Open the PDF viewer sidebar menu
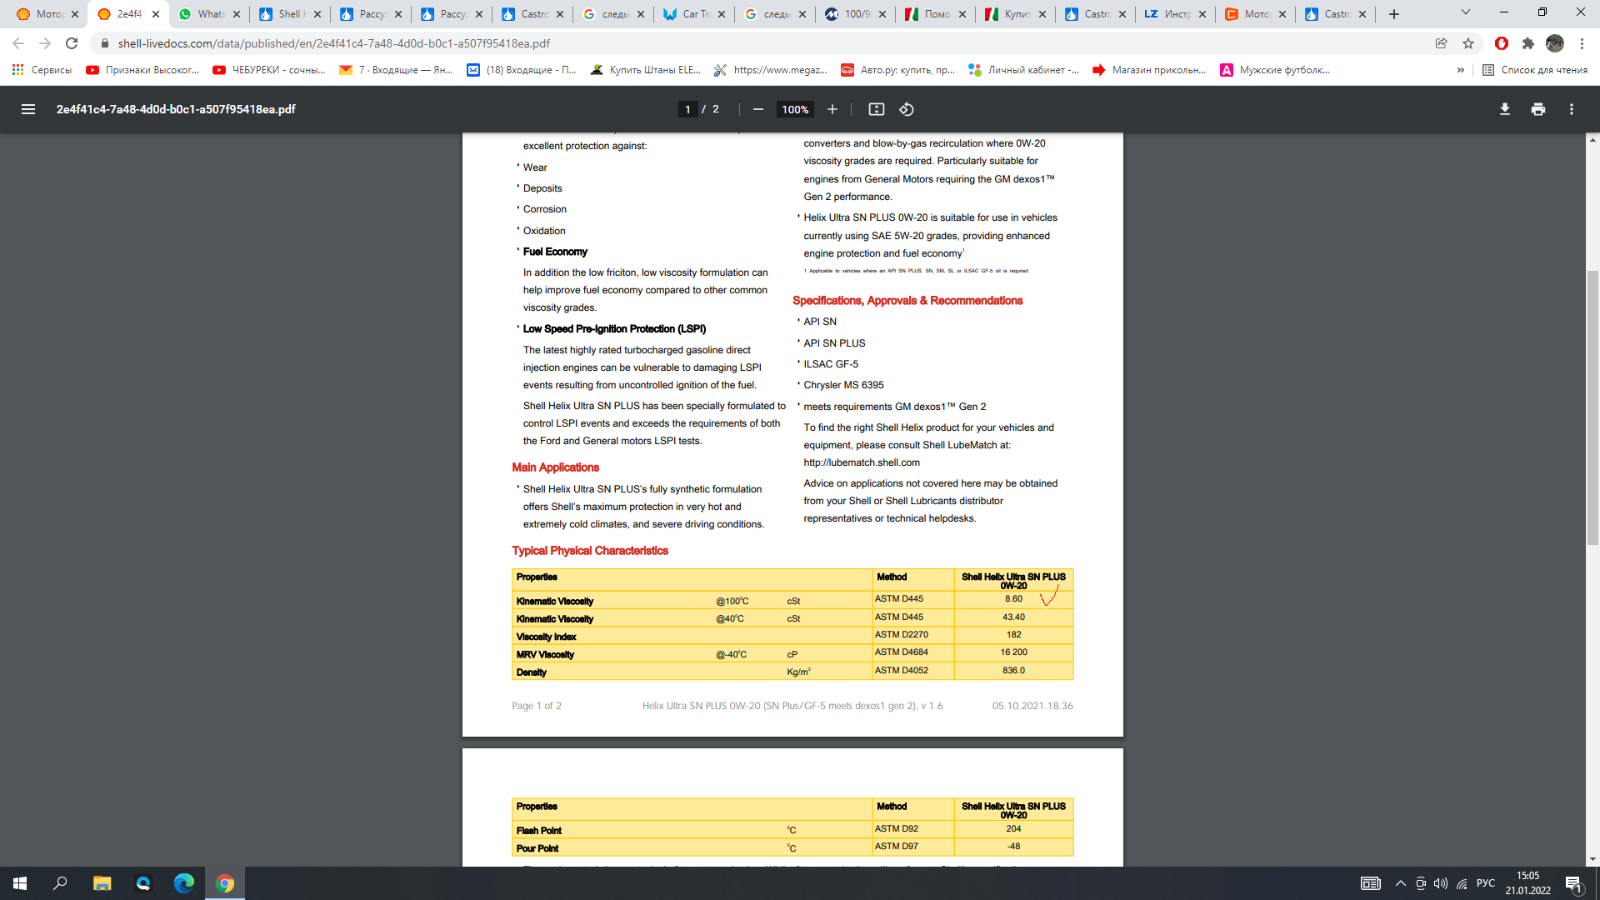1600x900 pixels. (x=28, y=109)
